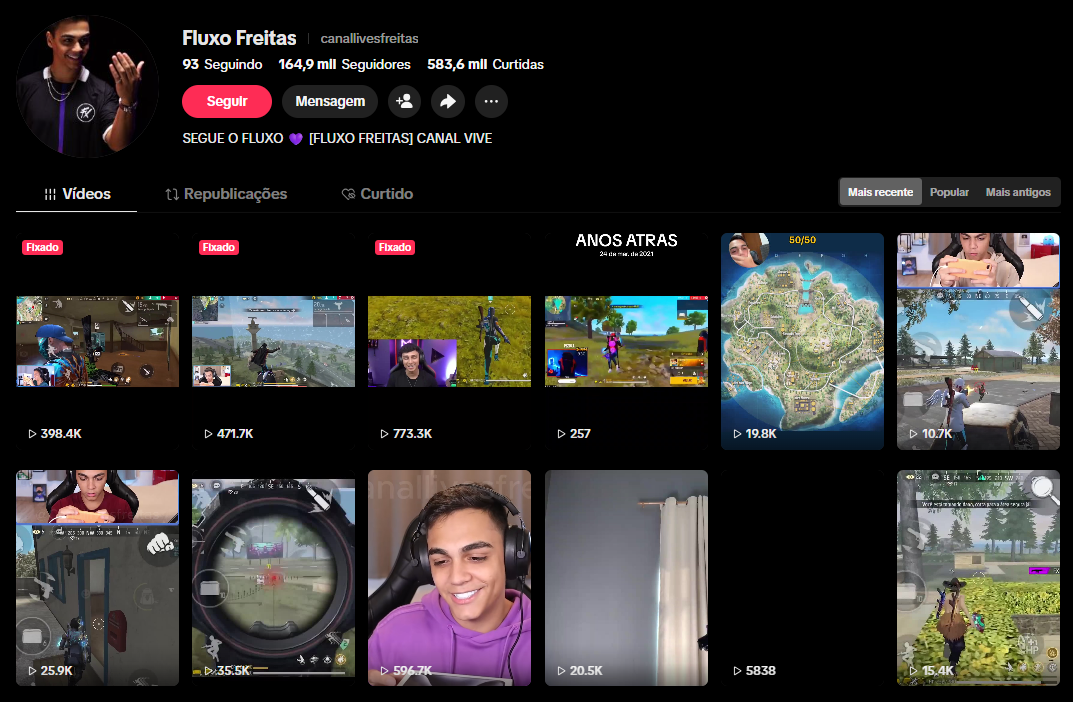Click the play icon beside 19.8K views
The height and width of the screenshot is (702, 1073).
click(x=737, y=434)
